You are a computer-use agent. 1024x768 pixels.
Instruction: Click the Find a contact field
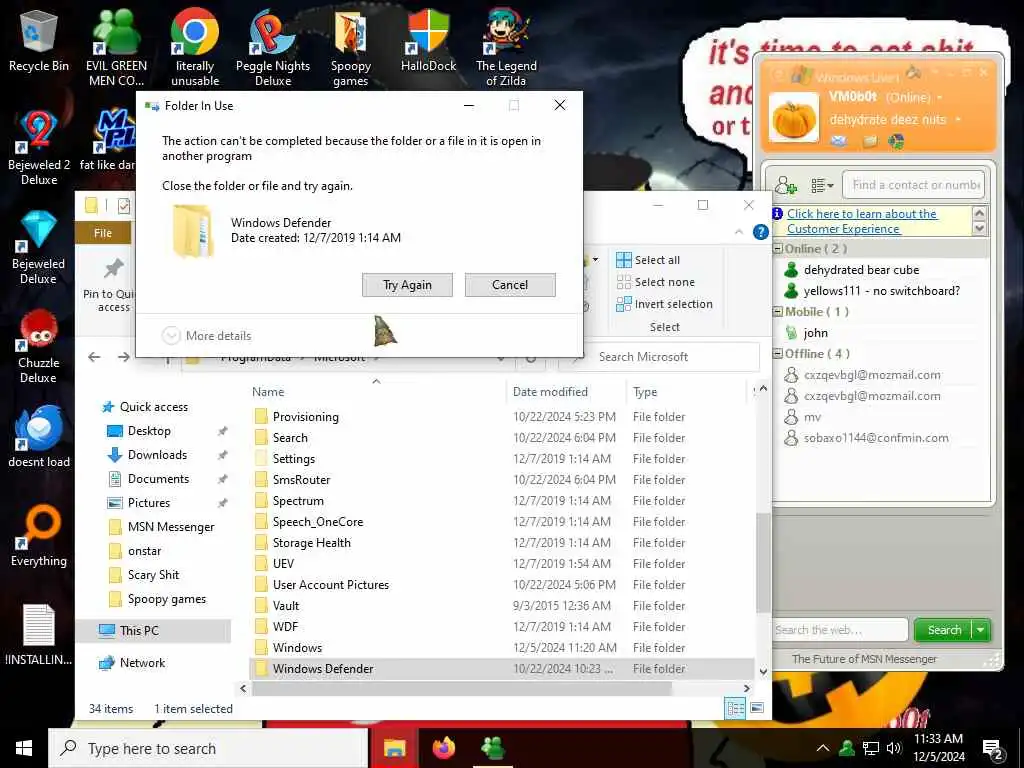pyautogui.click(x=914, y=185)
